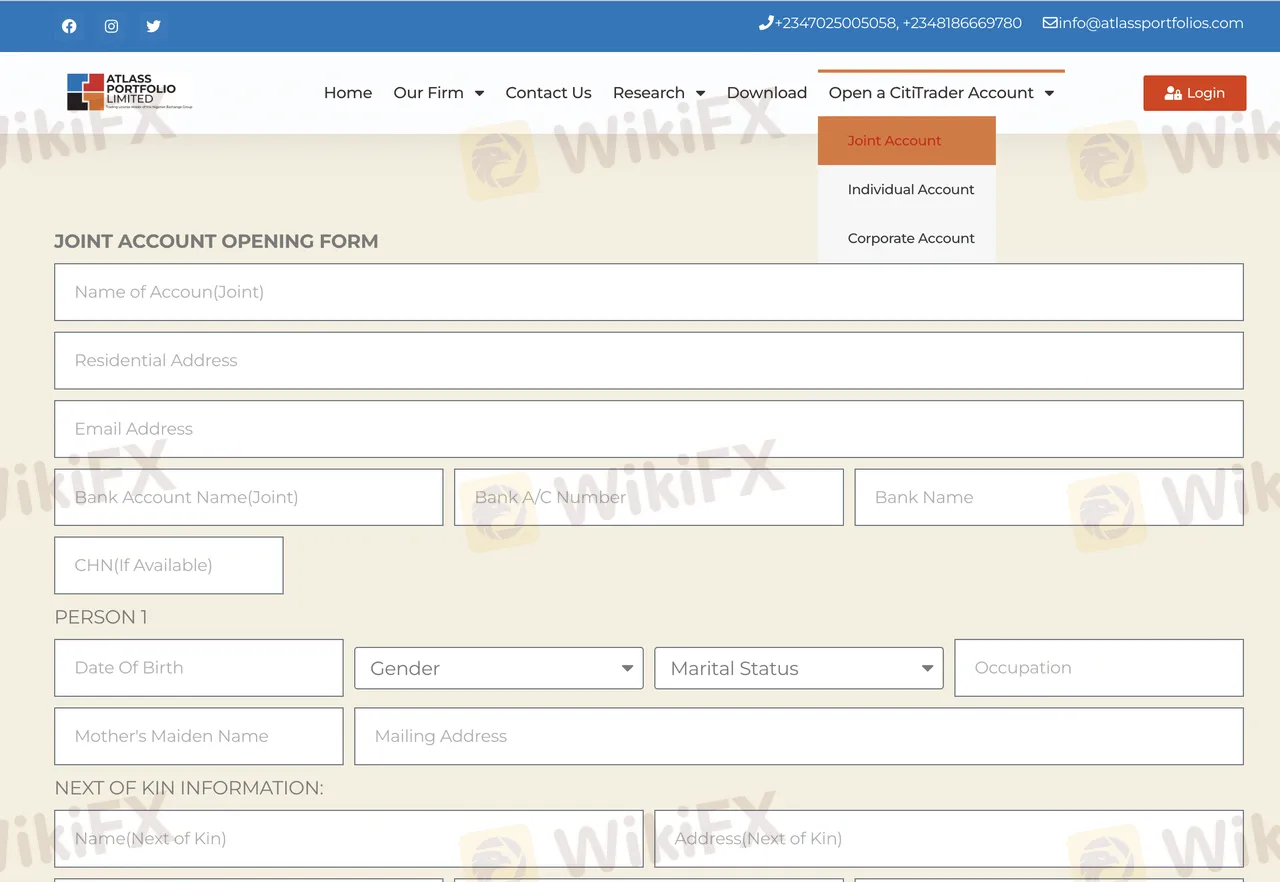
Task: Open the Marital Status dropdown
Action: coord(798,668)
